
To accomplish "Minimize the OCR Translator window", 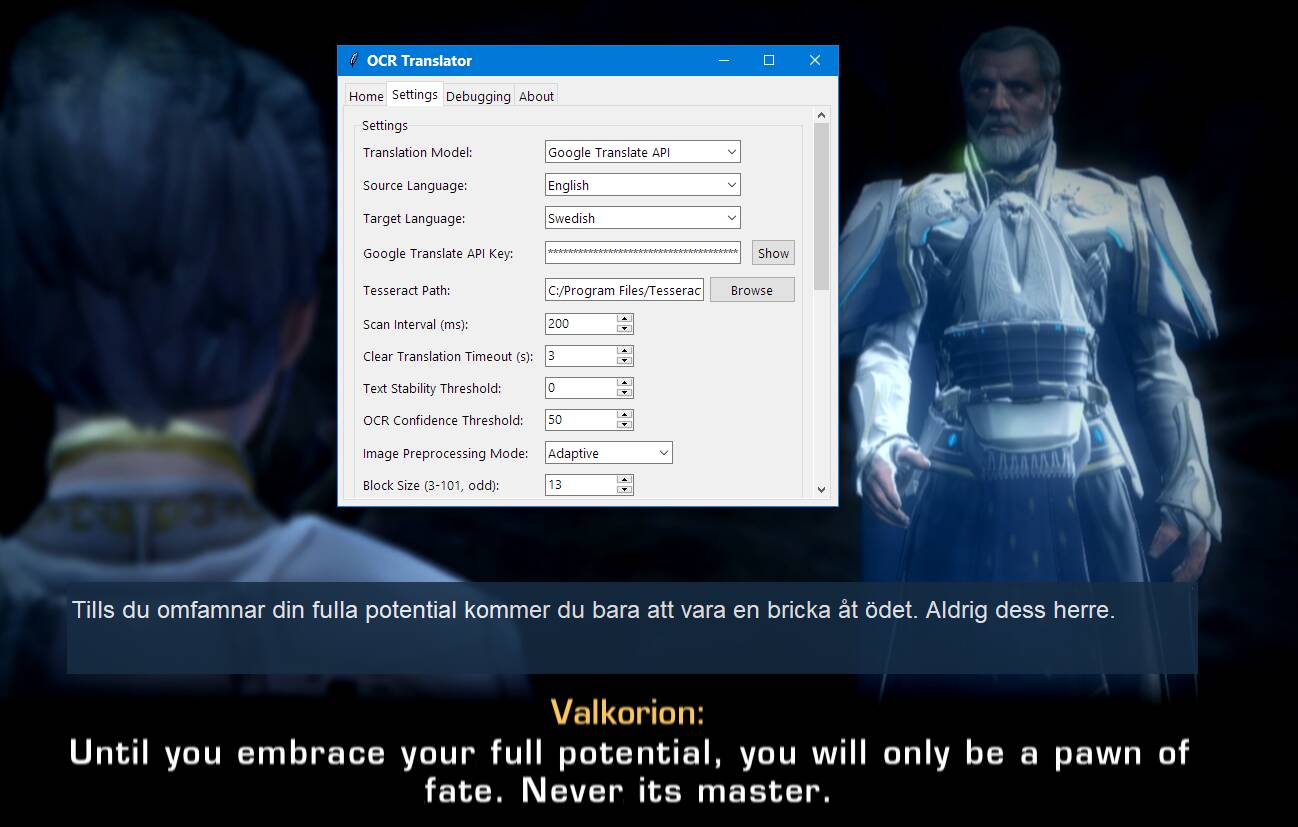I will (x=723, y=60).
